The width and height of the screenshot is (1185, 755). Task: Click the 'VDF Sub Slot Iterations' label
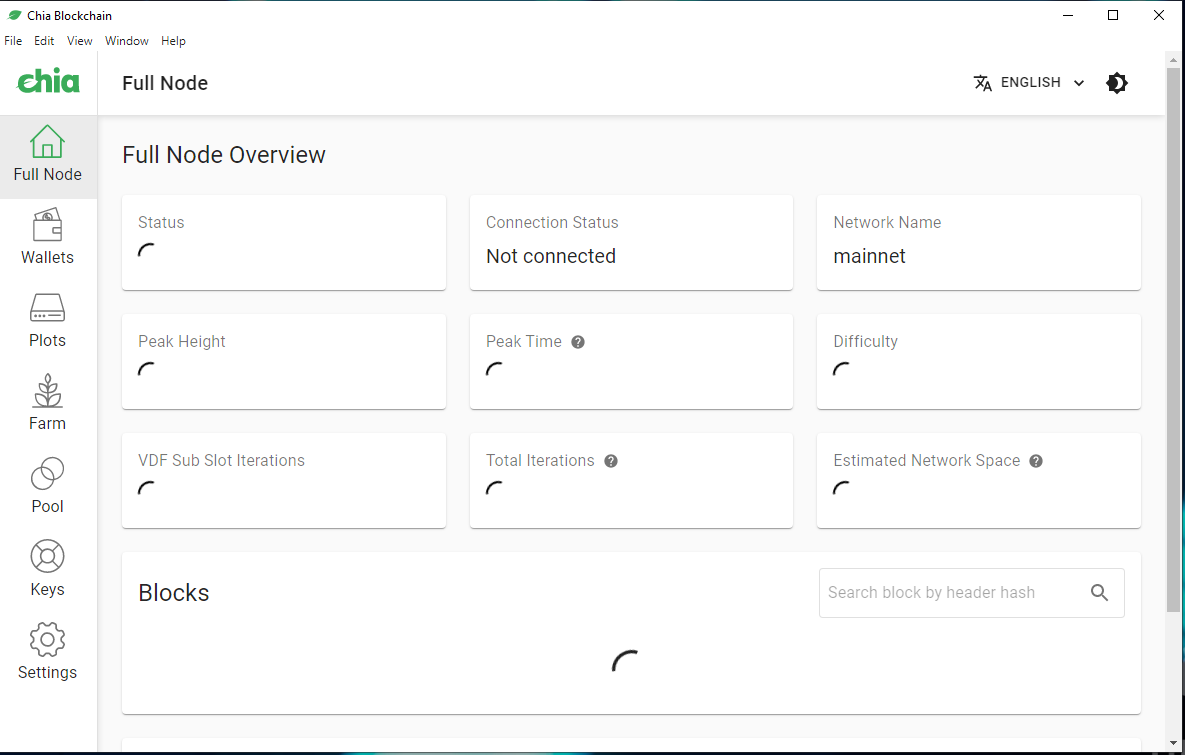(x=221, y=461)
